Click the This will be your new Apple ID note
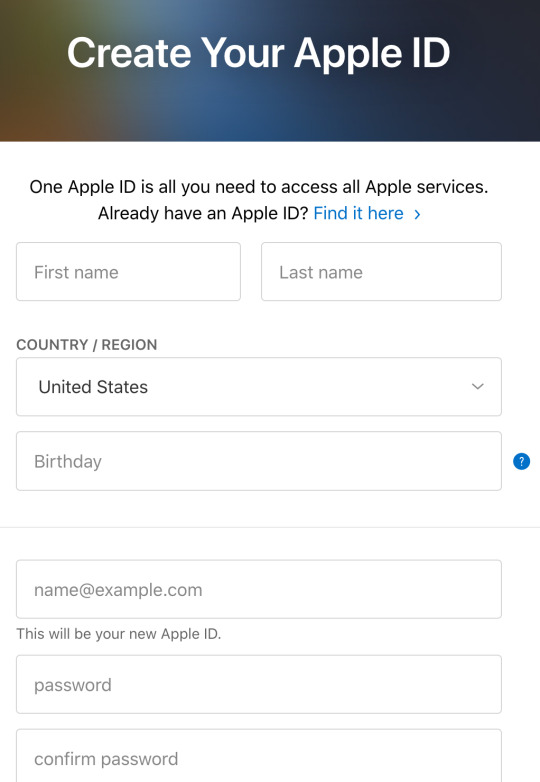The image size is (540, 782). pyautogui.click(x=119, y=634)
